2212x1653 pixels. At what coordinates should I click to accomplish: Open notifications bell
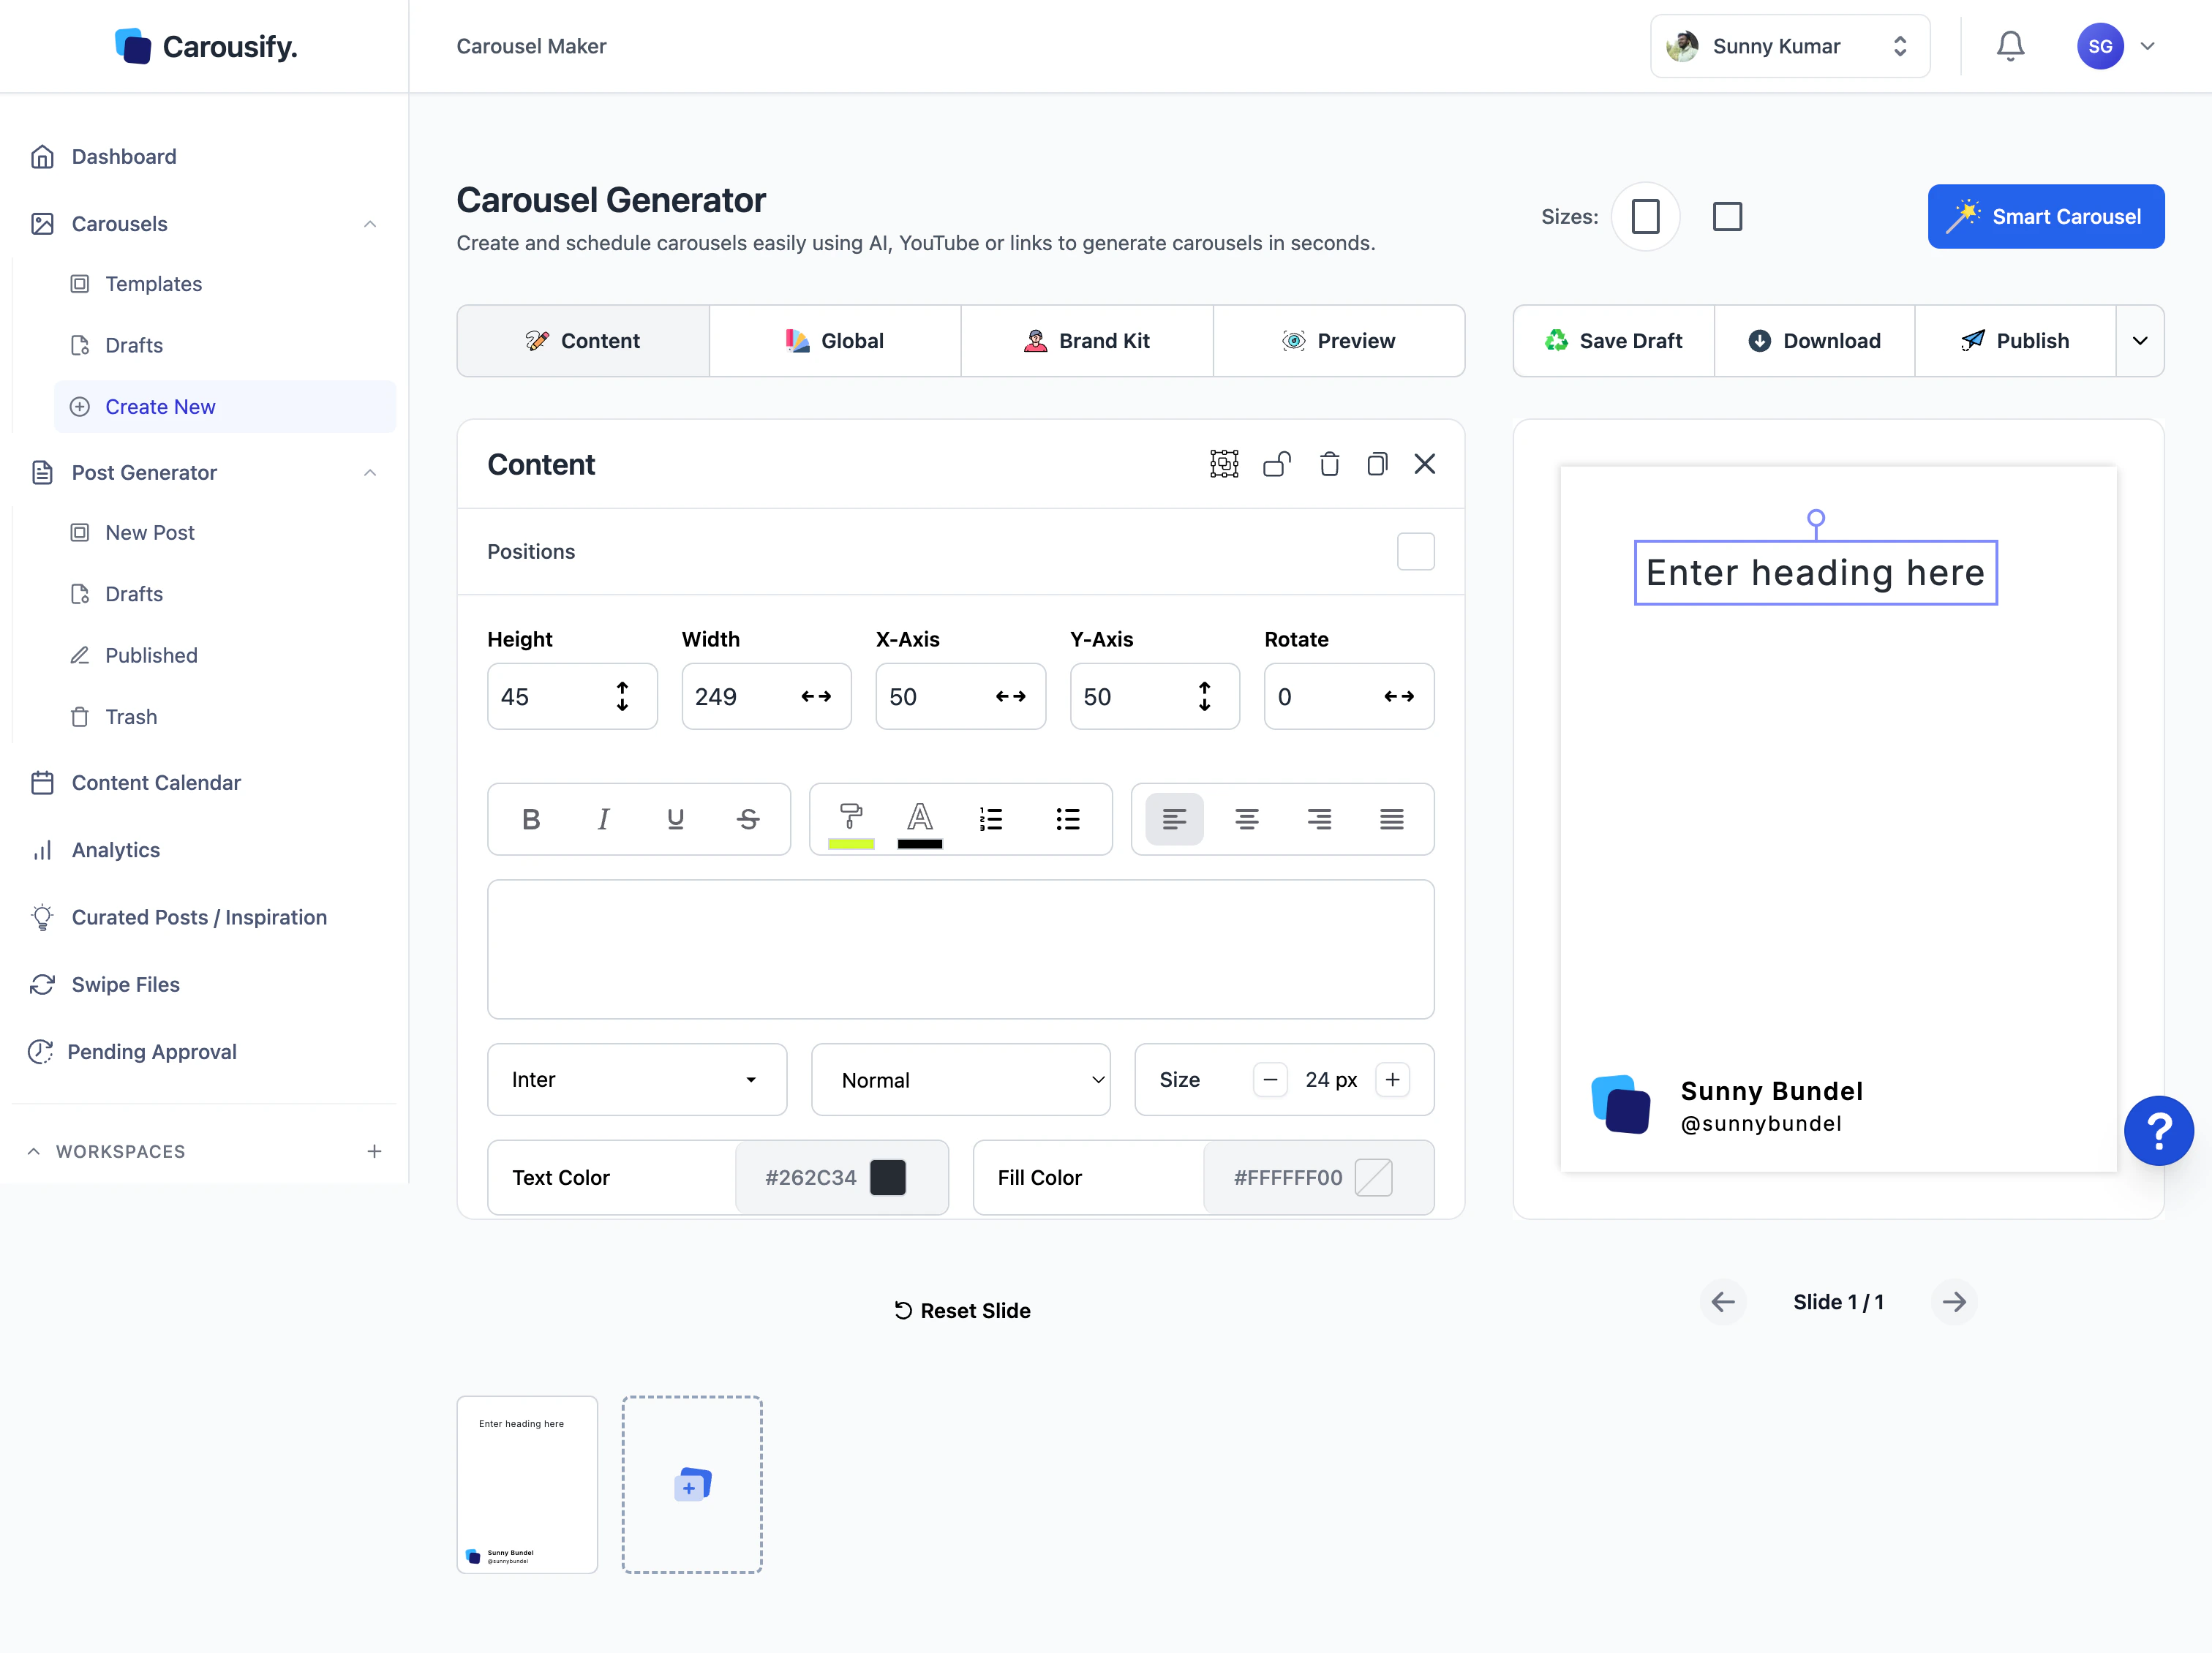[2010, 46]
